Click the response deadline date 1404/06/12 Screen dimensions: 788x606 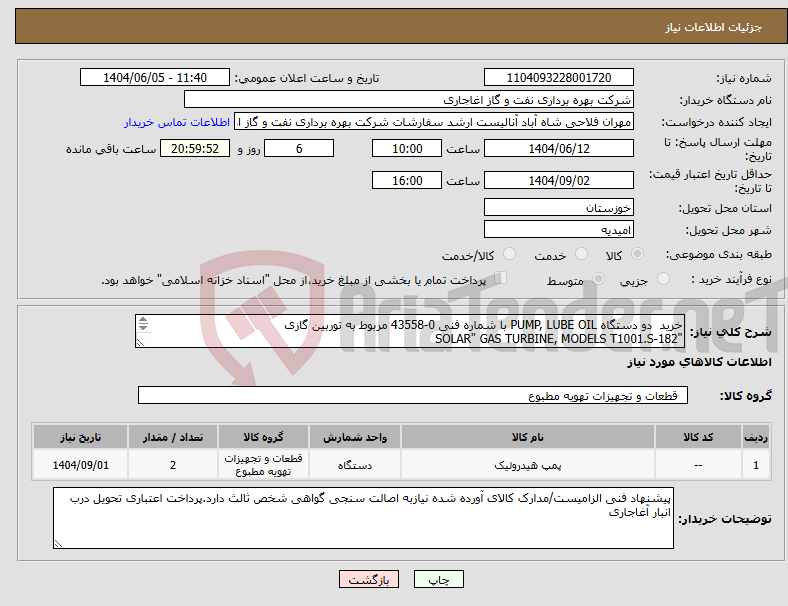(559, 148)
